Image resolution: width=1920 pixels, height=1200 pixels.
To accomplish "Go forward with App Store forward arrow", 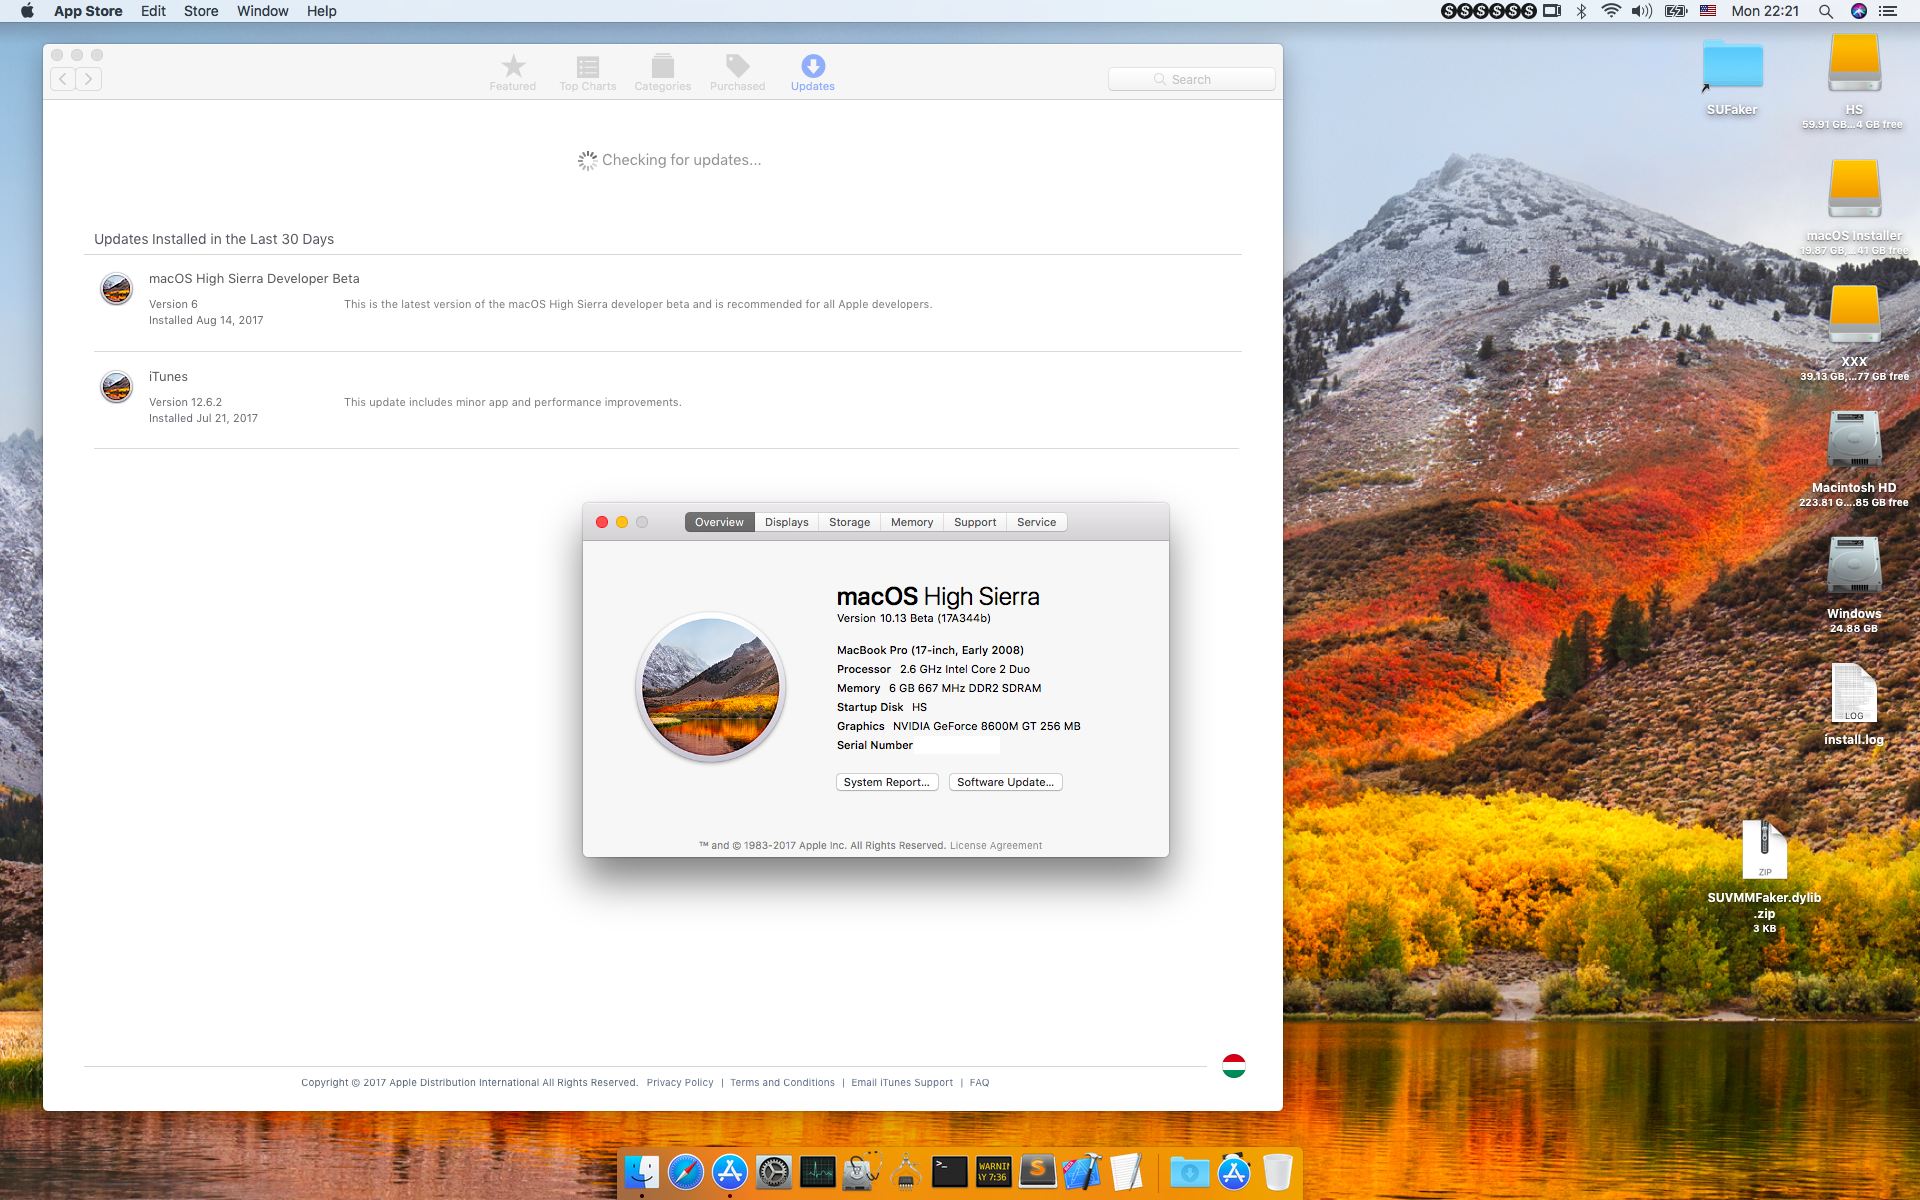I will coord(89,79).
